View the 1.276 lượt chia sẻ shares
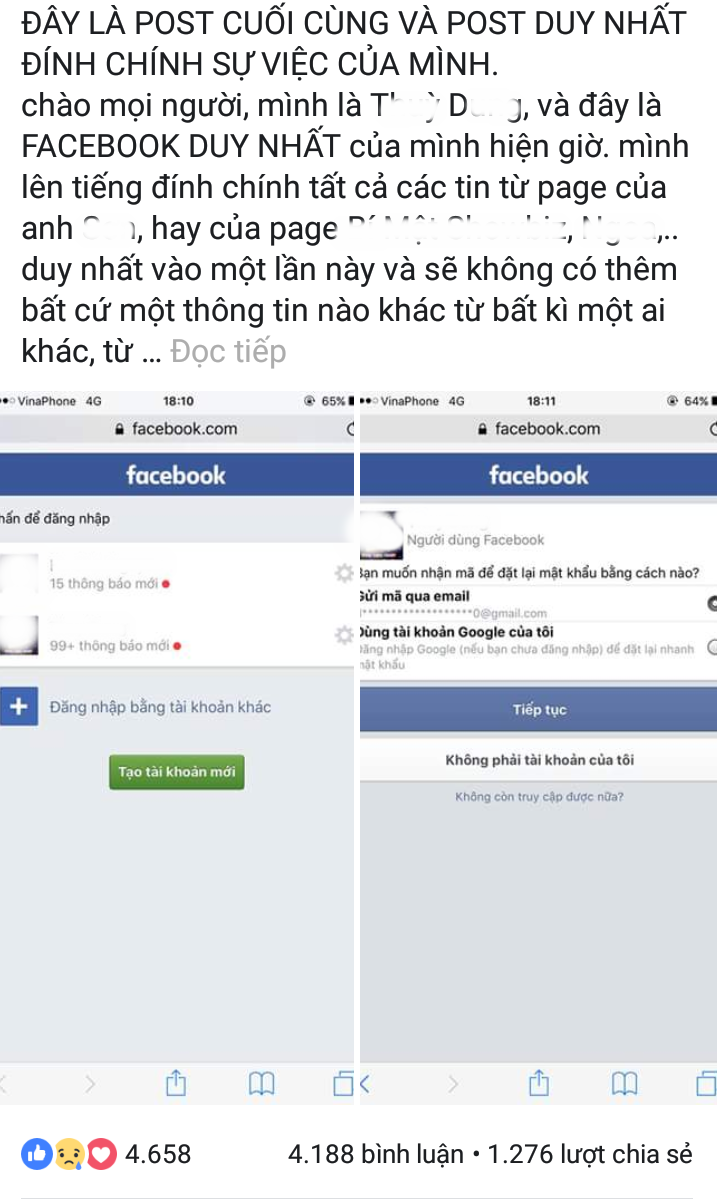 click(x=589, y=1154)
